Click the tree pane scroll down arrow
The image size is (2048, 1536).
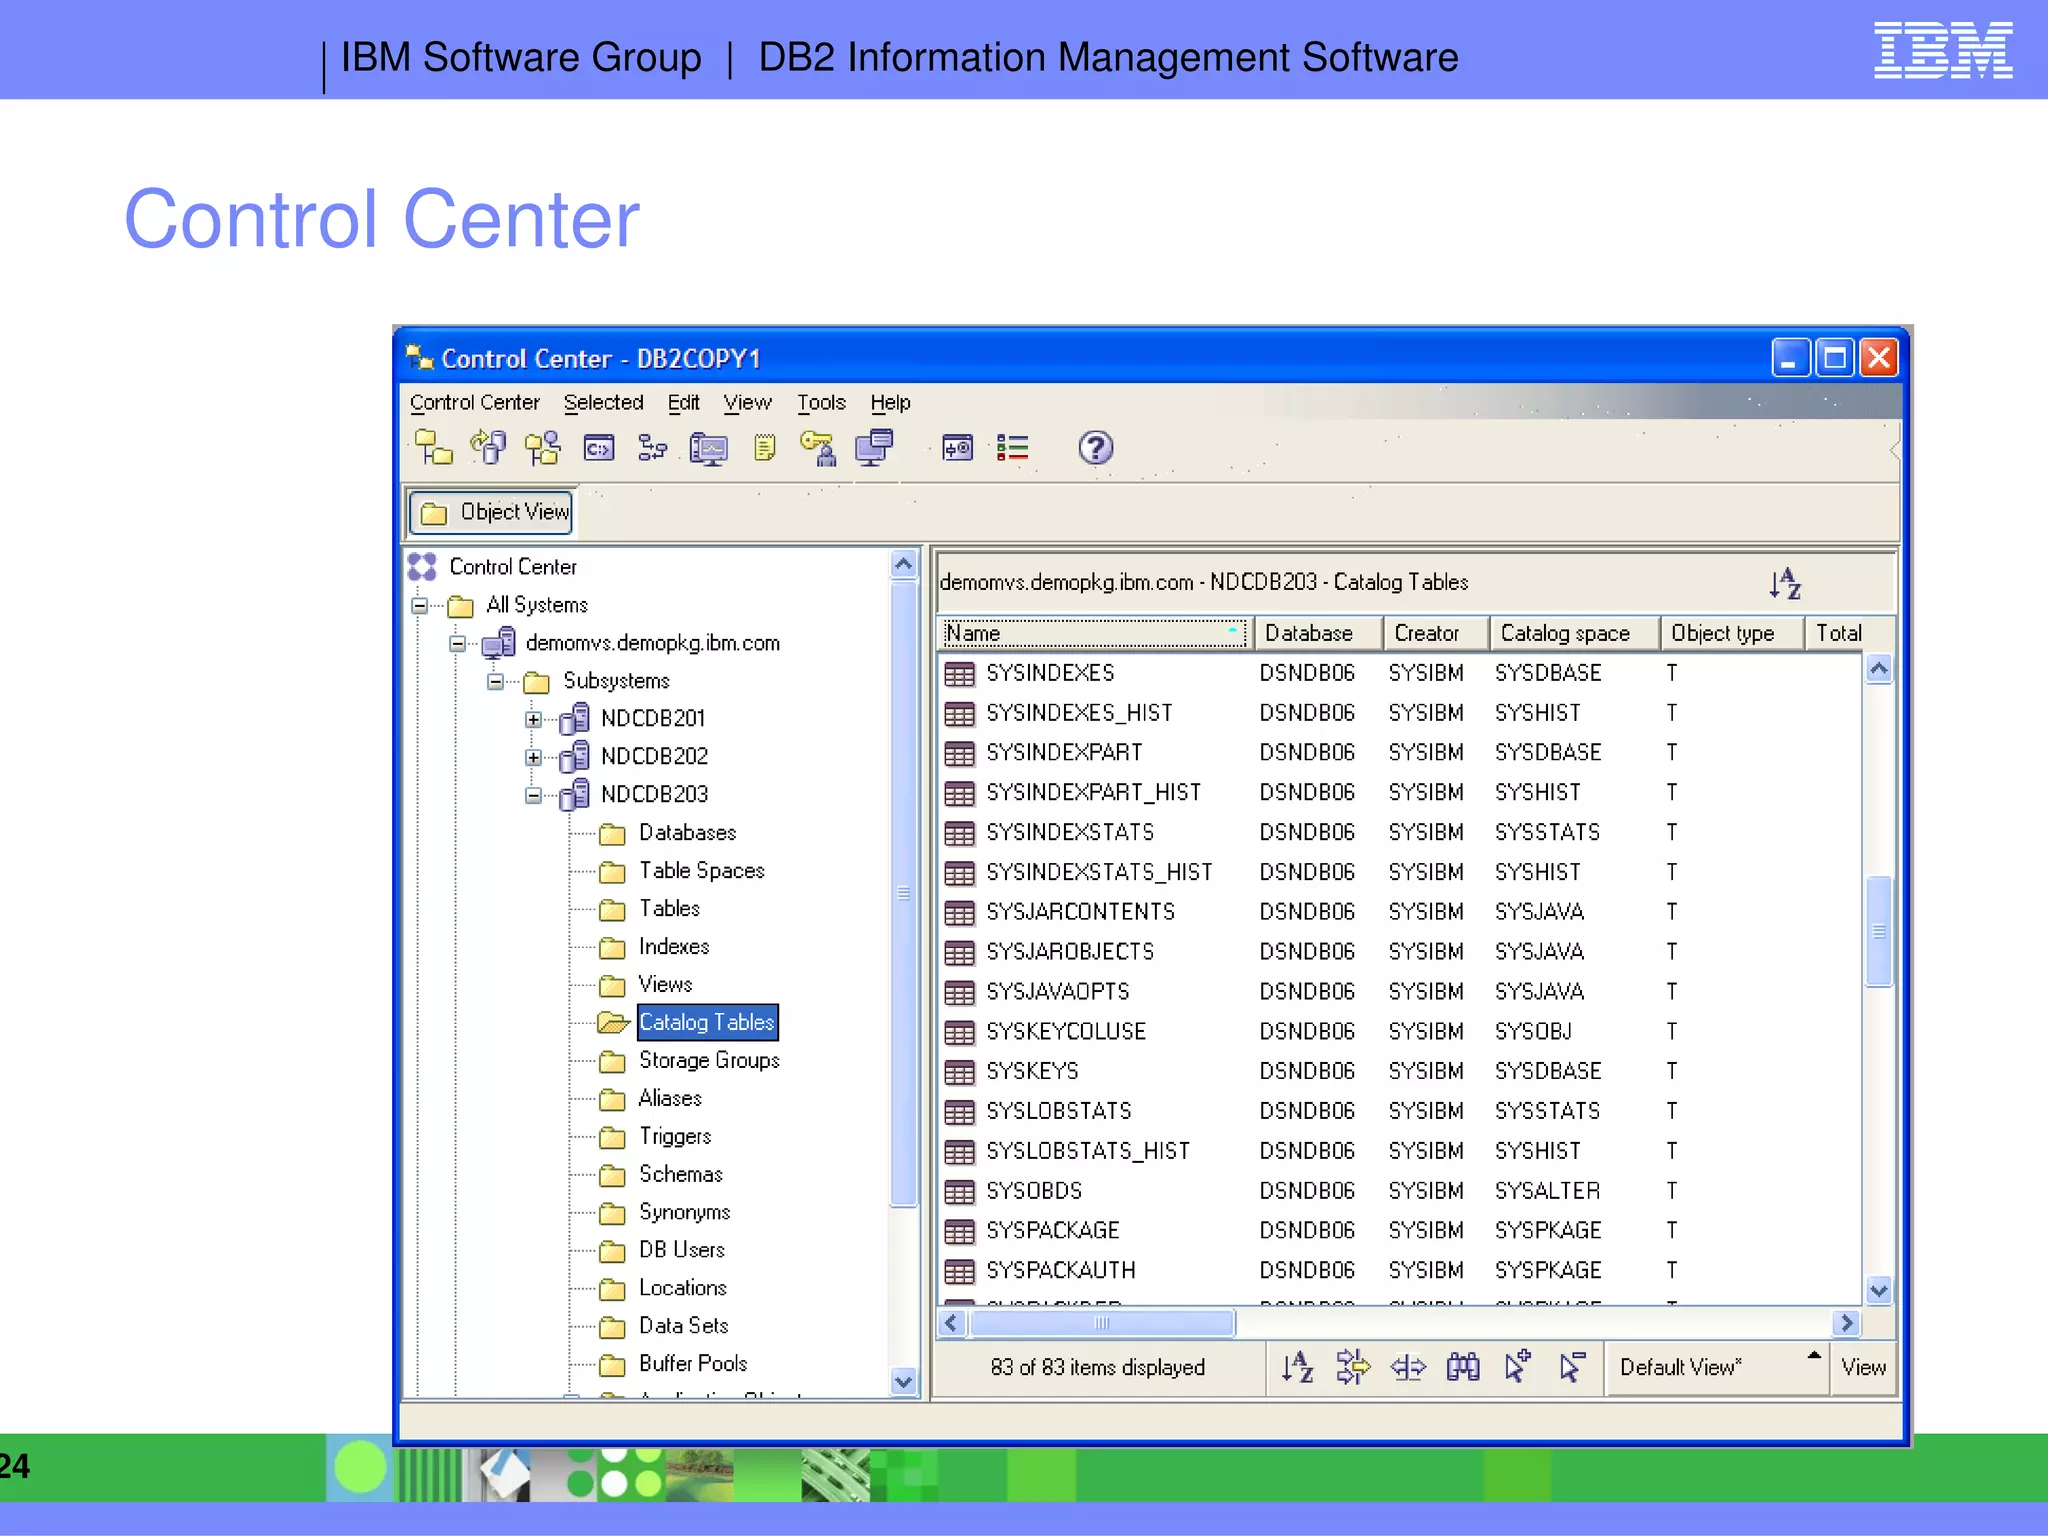[x=903, y=1382]
